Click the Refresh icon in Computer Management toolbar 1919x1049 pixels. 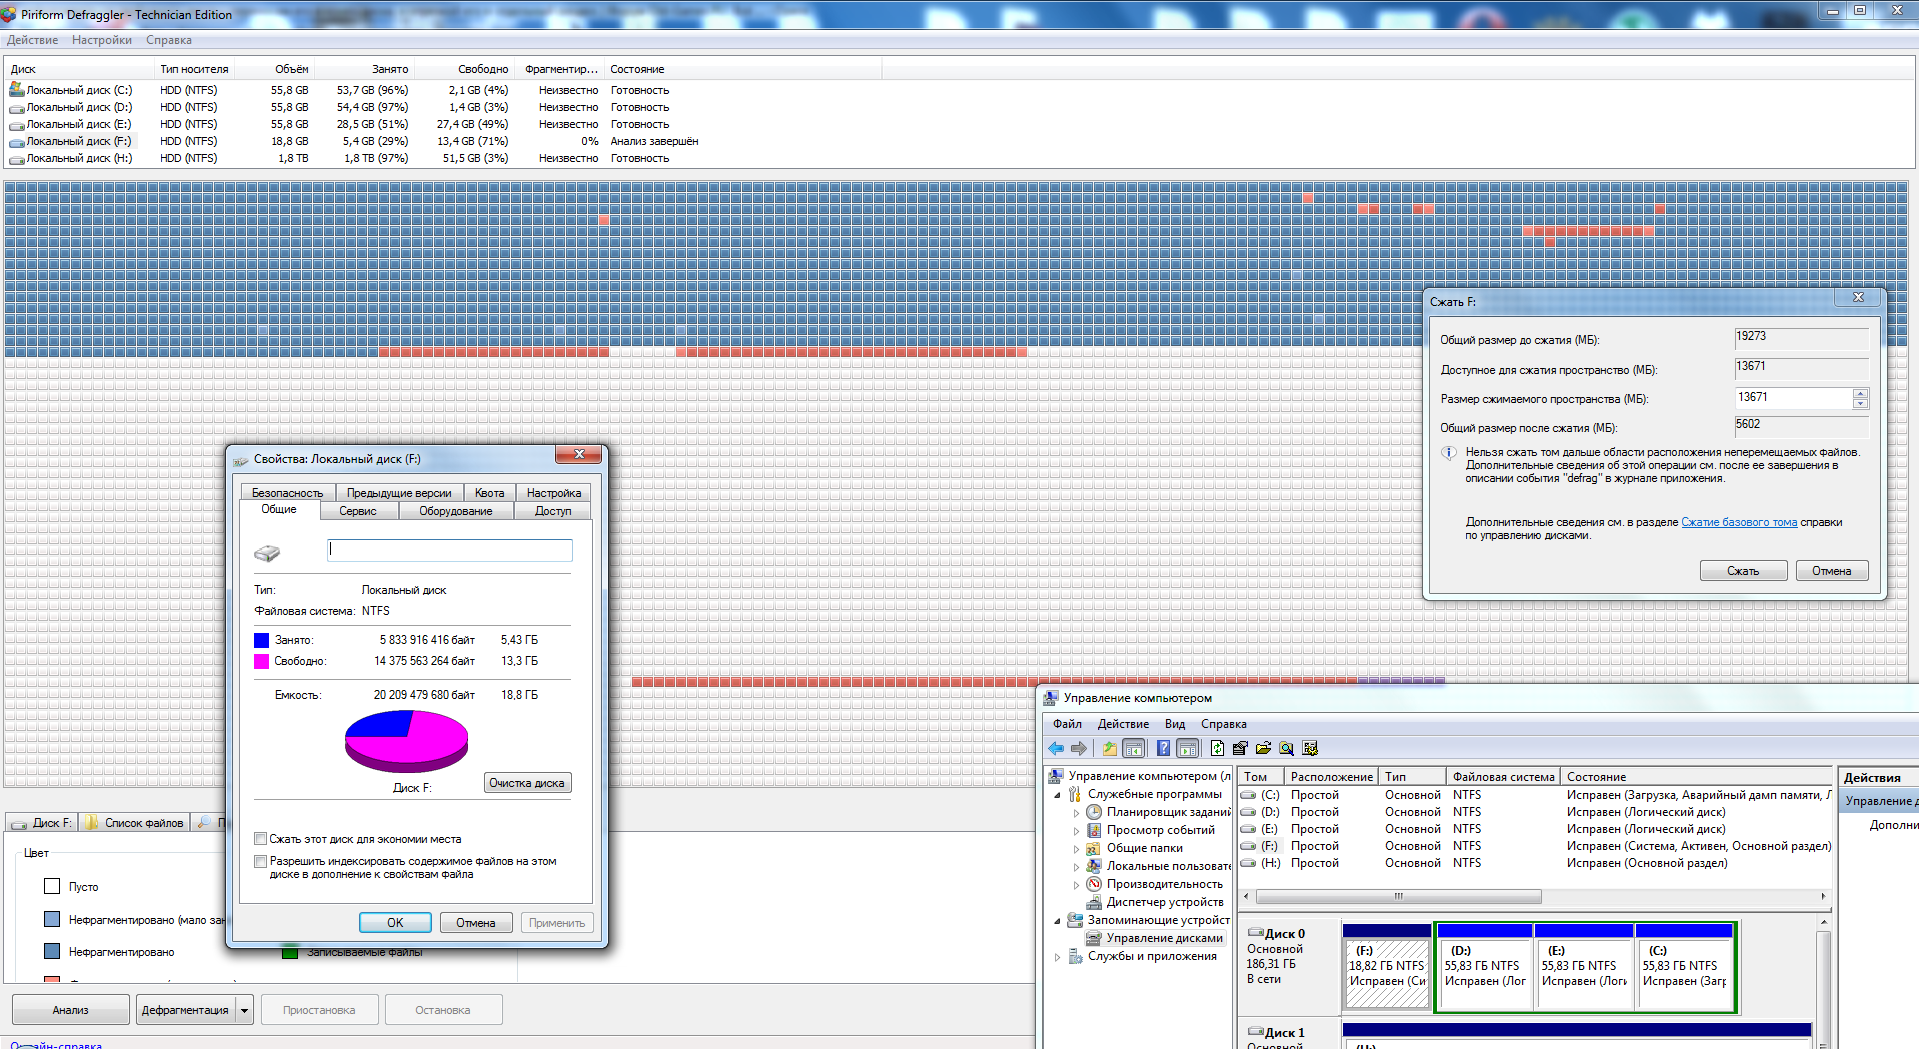click(1217, 748)
